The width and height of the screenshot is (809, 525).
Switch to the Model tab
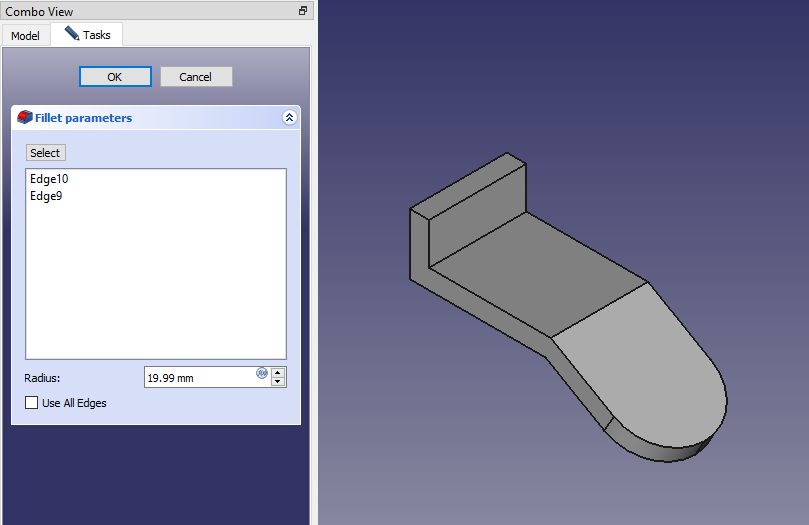coord(25,36)
